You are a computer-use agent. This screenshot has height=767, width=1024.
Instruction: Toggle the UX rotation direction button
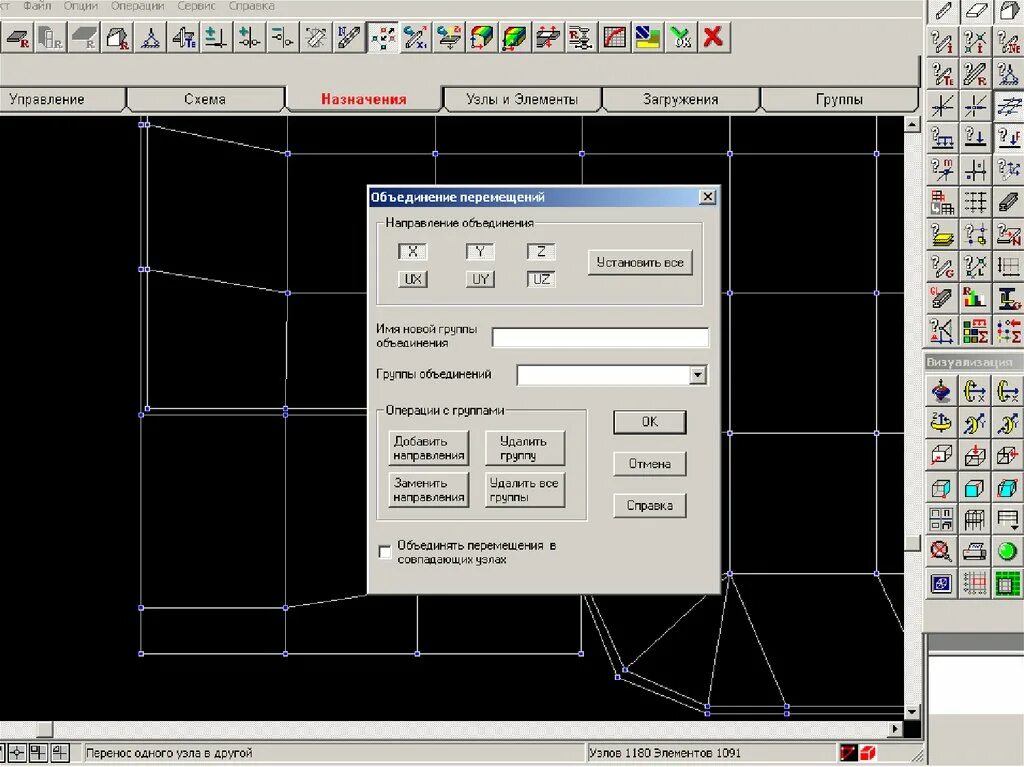pyautogui.click(x=413, y=279)
